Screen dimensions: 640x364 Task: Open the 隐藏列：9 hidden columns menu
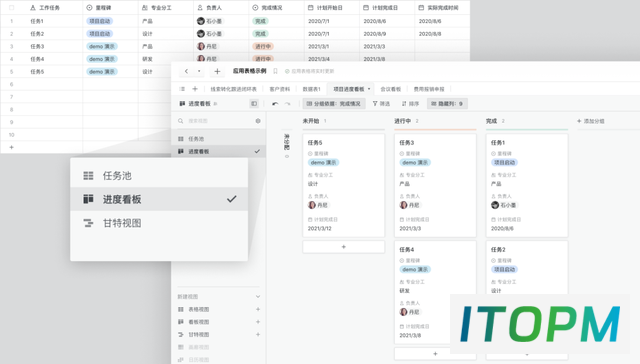(447, 104)
